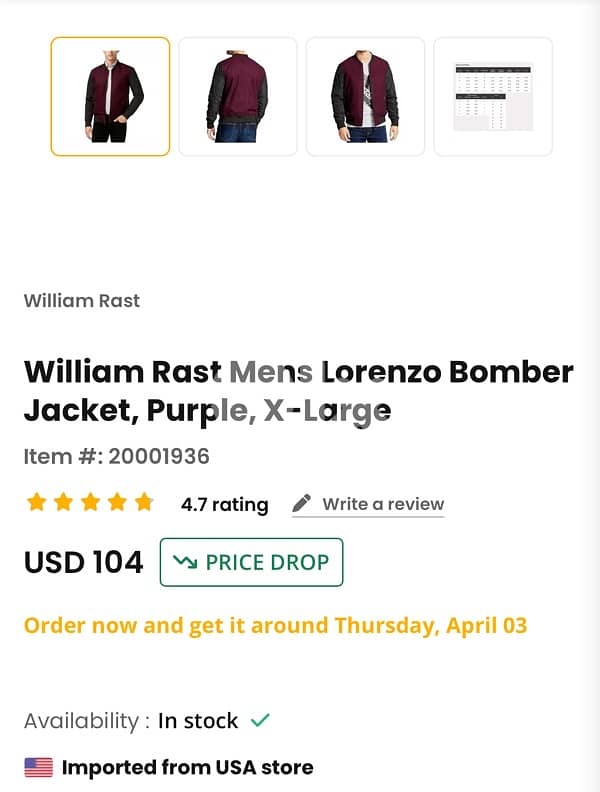Click the USA flag icon
The width and height of the screenshot is (600, 792).
click(38, 768)
